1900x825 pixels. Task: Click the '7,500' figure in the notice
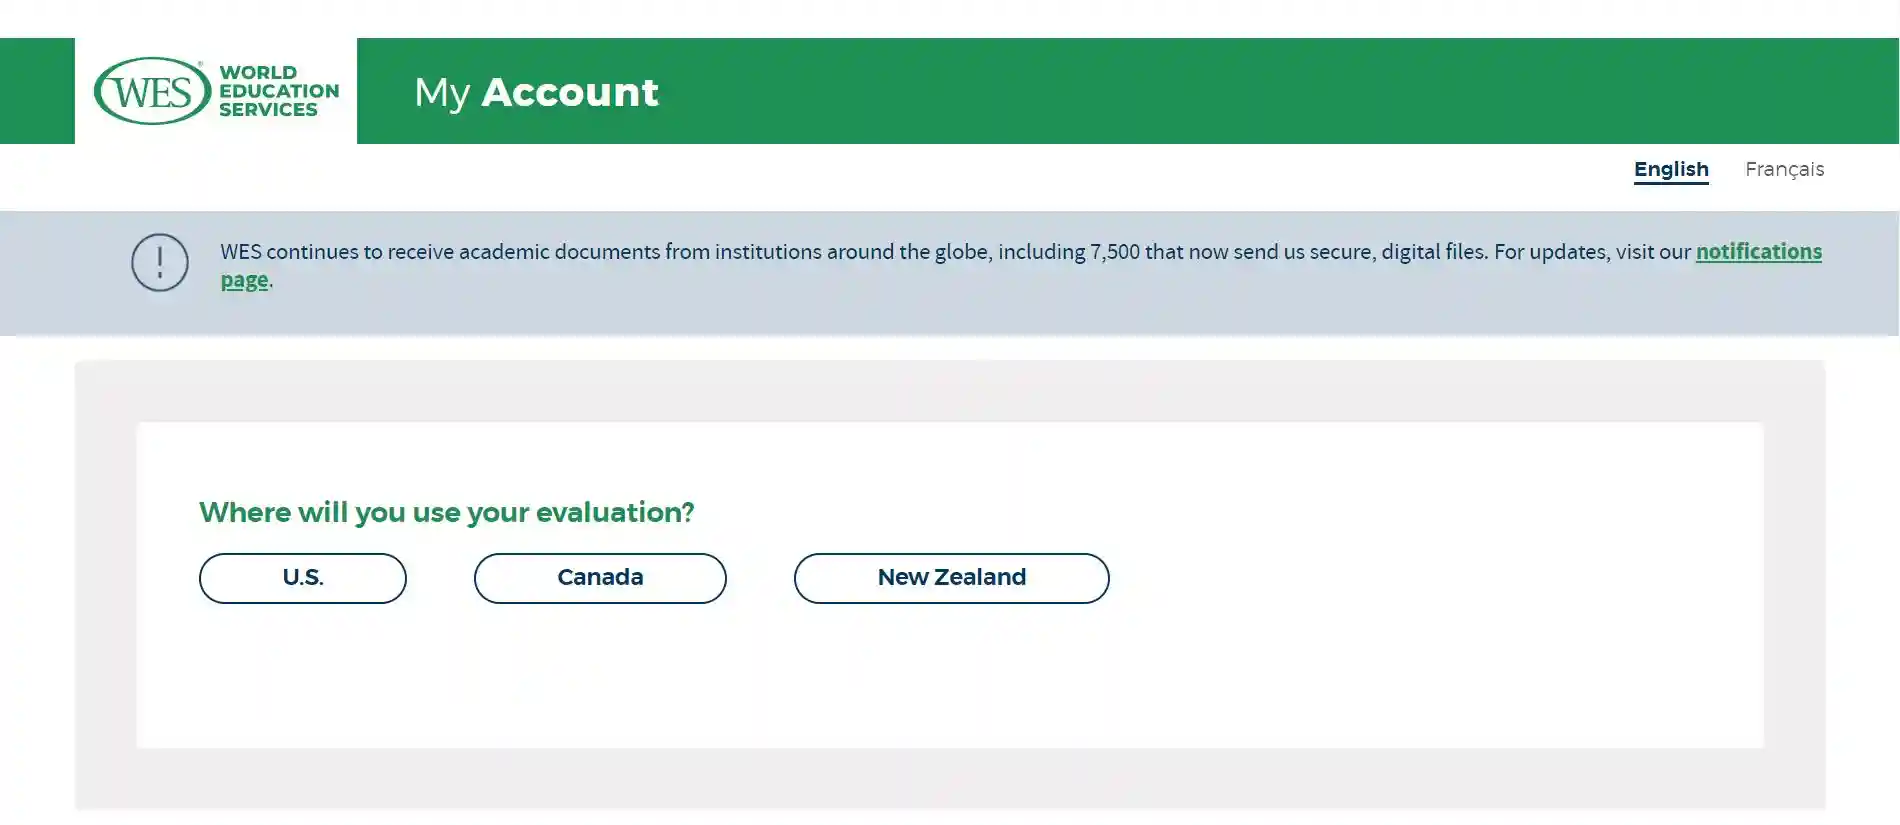(1115, 252)
